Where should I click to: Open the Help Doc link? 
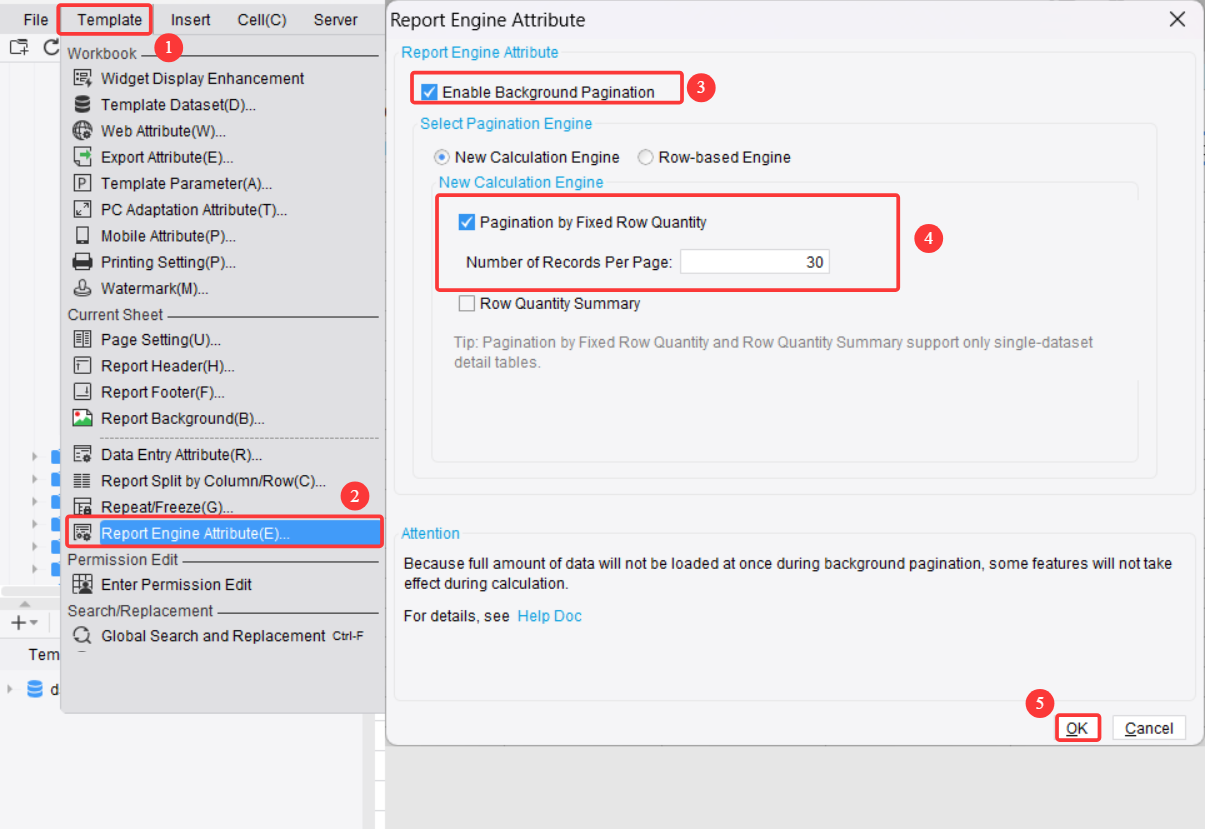pyautogui.click(x=549, y=616)
